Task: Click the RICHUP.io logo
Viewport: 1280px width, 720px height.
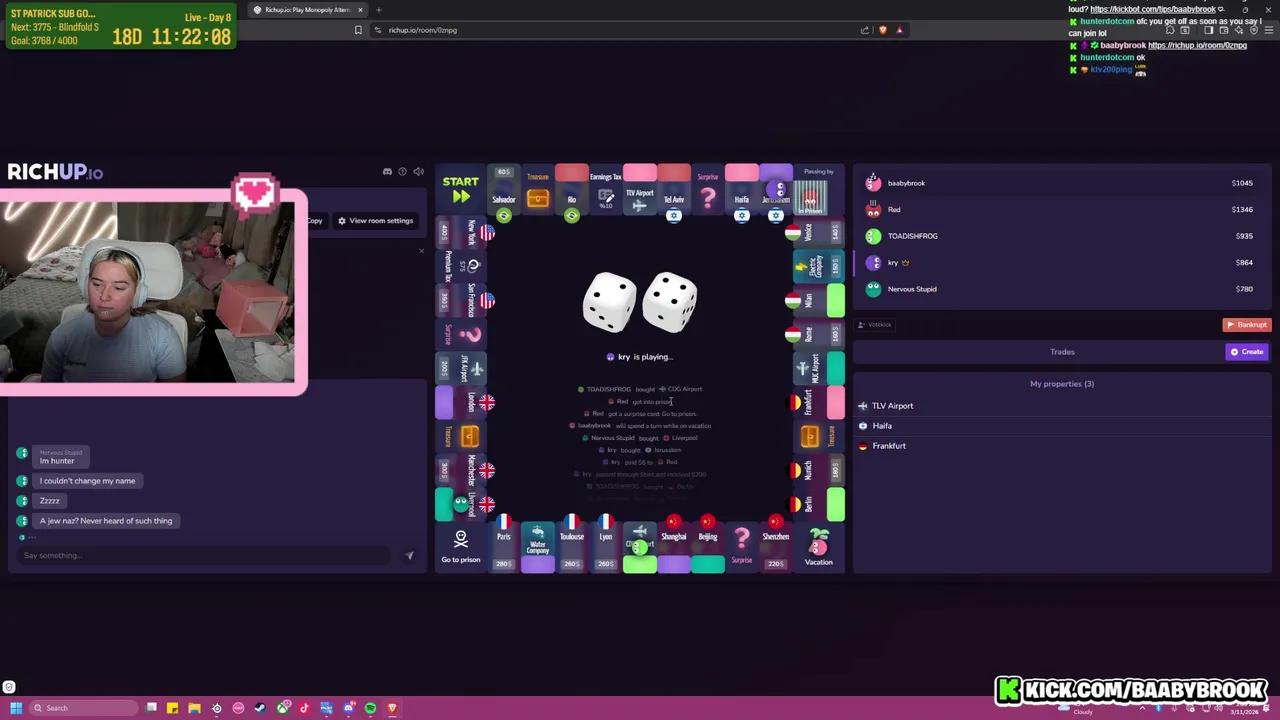Action: (x=55, y=172)
